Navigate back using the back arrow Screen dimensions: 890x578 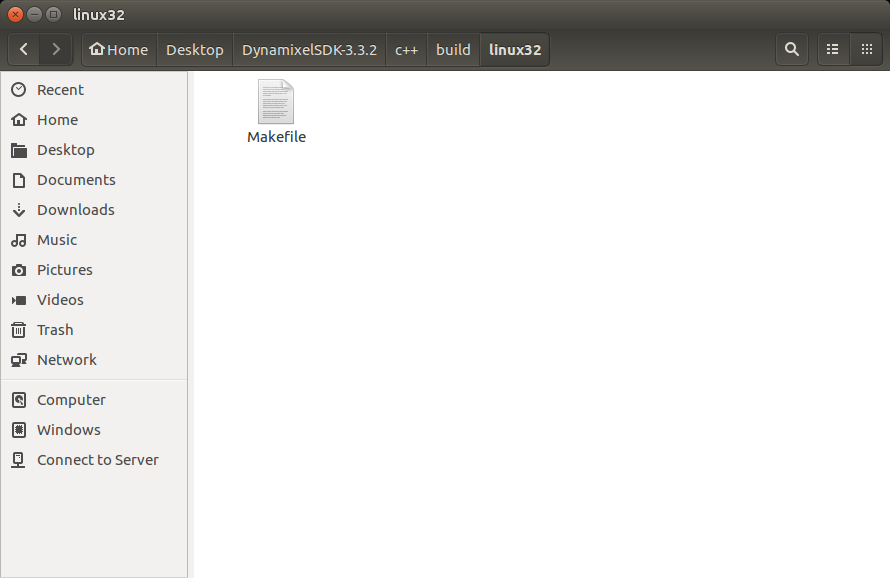click(23, 49)
